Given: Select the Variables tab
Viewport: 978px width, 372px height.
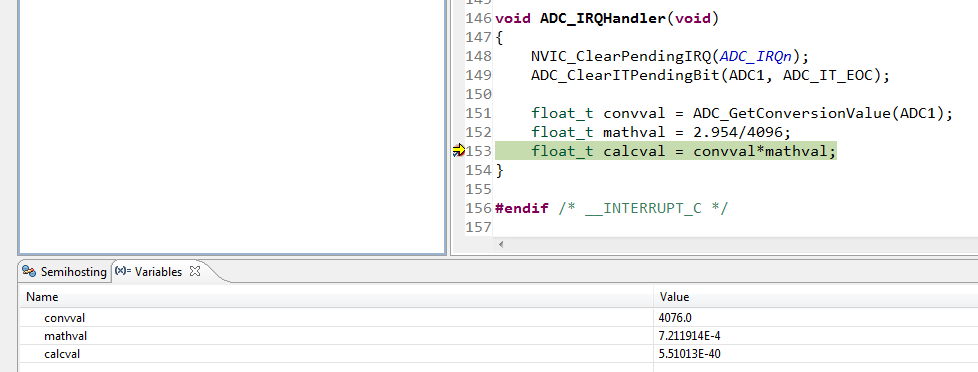Looking at the screenshot, I should click(158, 272).
